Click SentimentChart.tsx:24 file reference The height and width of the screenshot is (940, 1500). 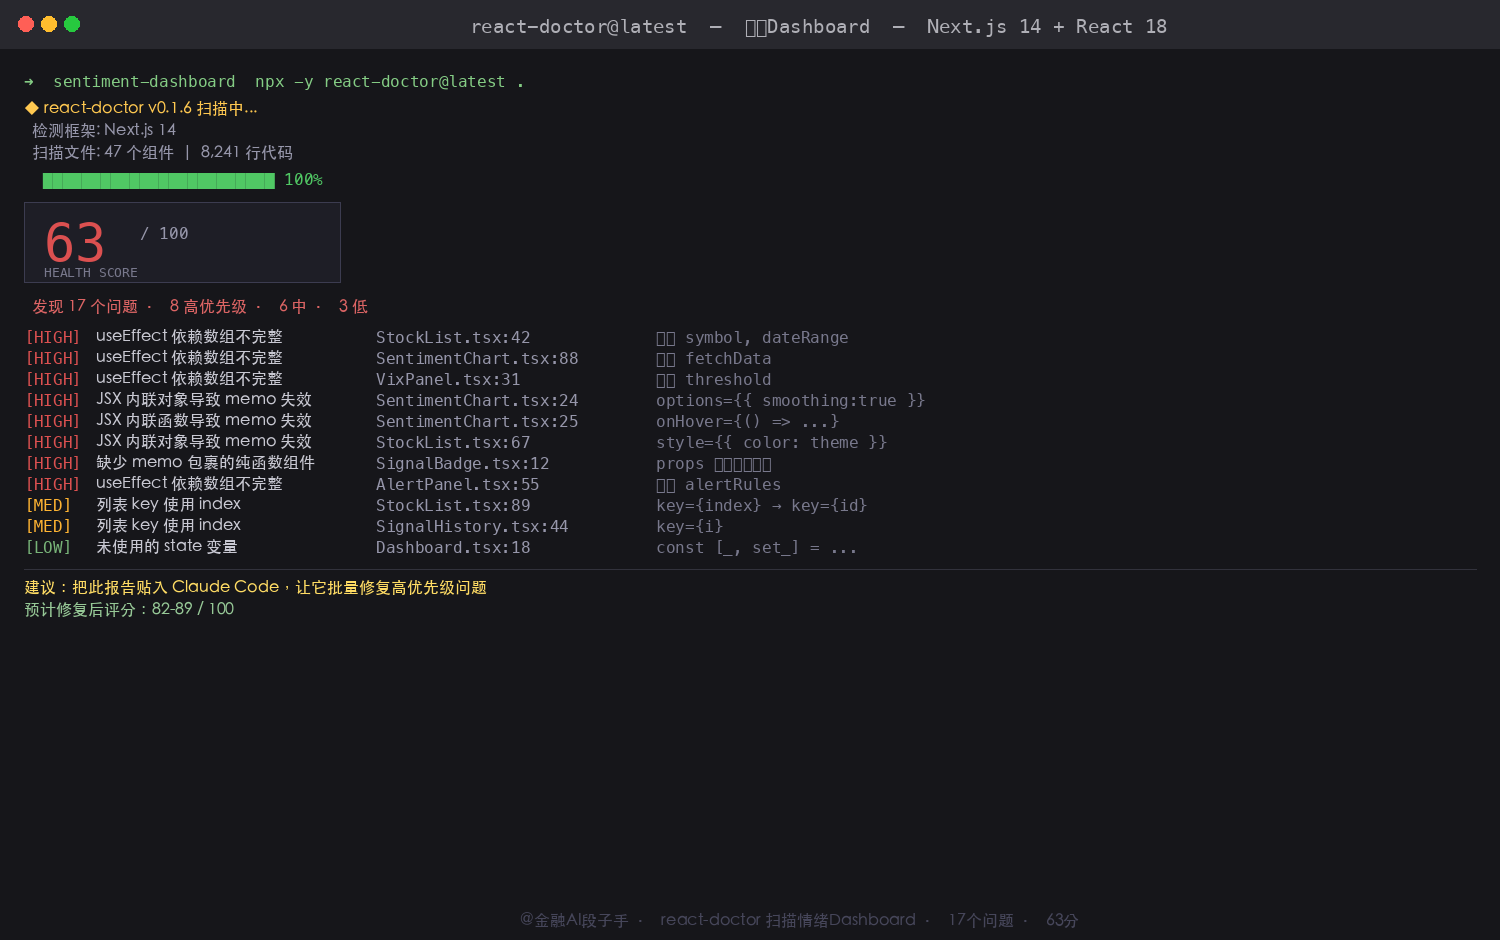(477, 401)
